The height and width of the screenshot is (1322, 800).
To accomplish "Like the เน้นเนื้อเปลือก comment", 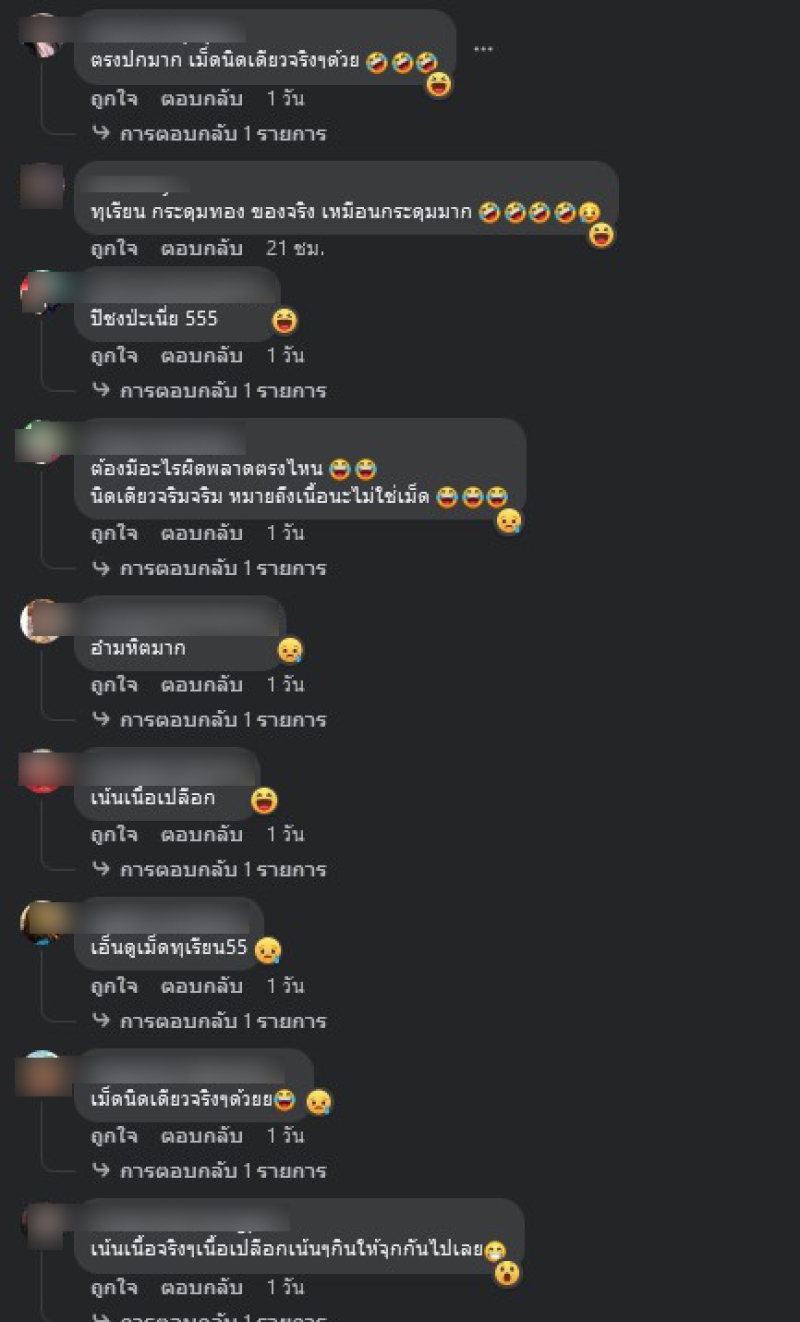I will 114,835.
